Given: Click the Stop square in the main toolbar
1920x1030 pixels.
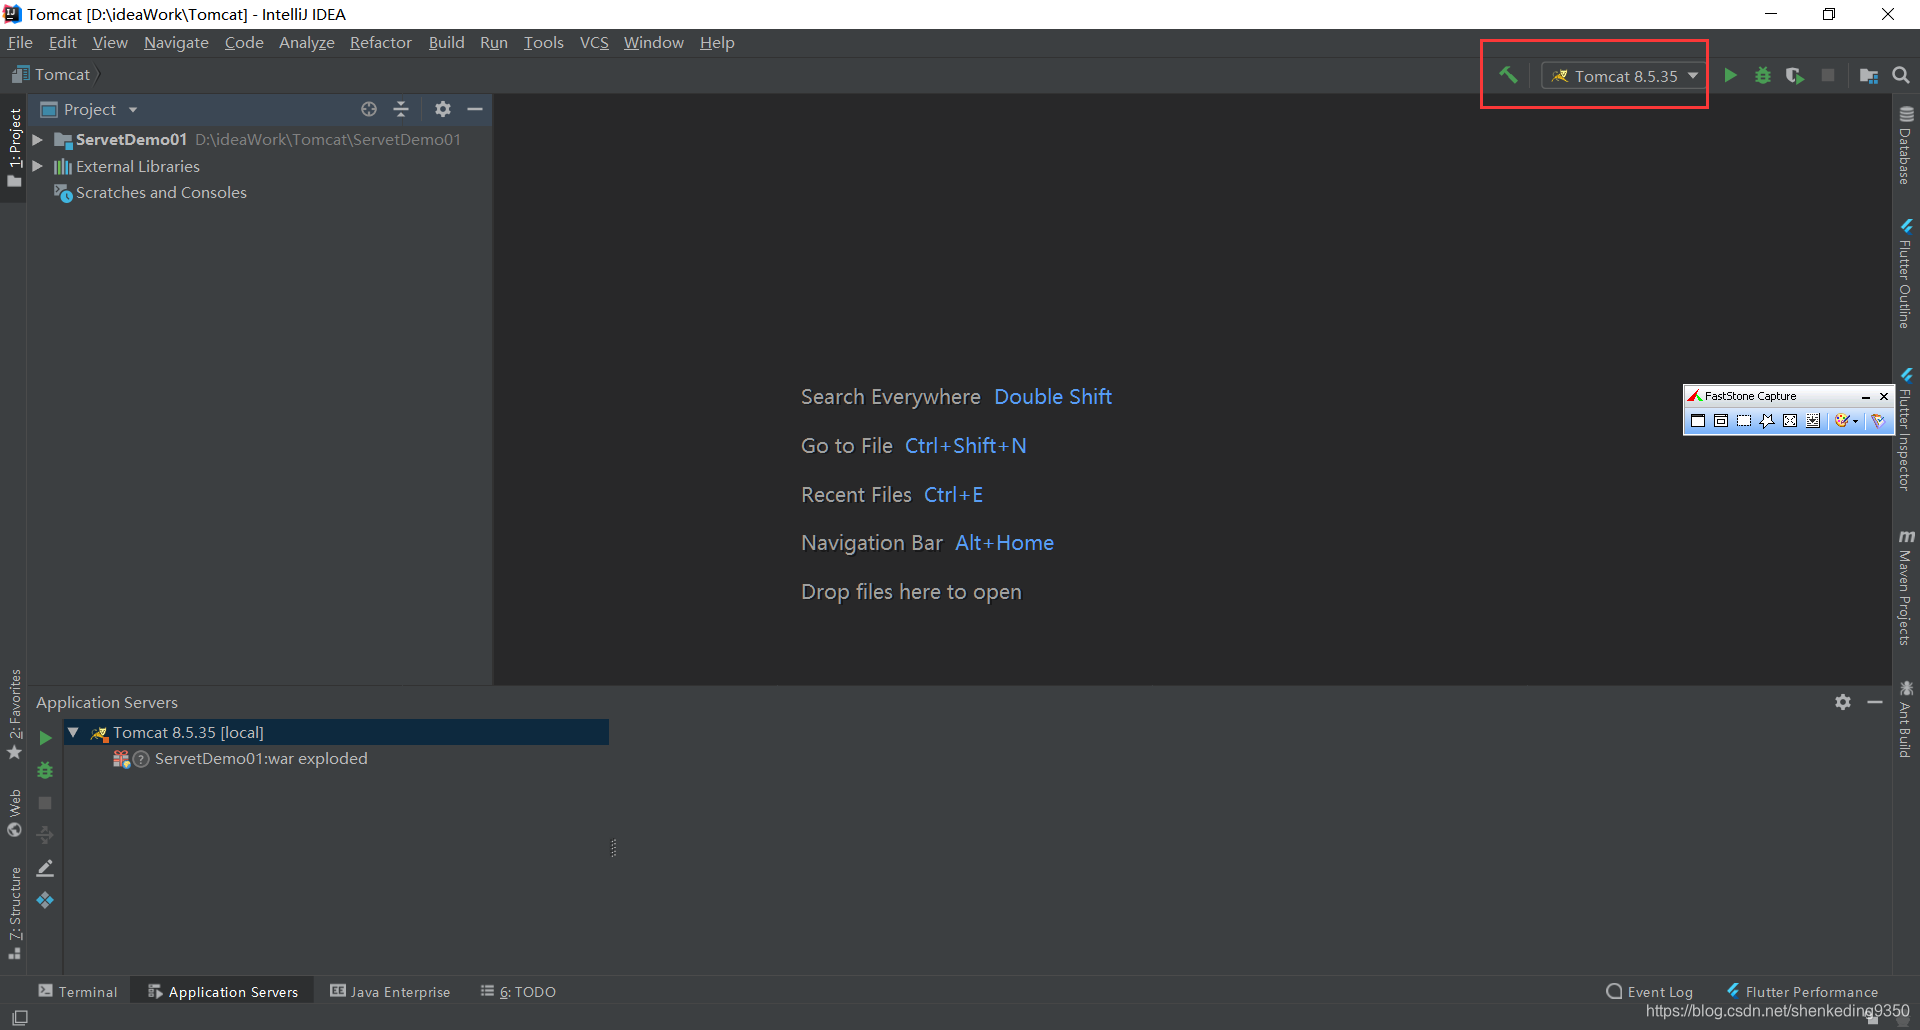Looking at the screenshot, I should coord(1828,75).
